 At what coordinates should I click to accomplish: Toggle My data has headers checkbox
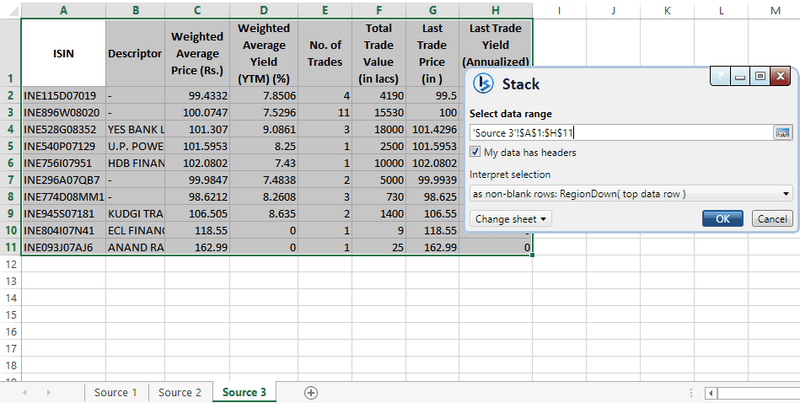click(x=475, y=152)
